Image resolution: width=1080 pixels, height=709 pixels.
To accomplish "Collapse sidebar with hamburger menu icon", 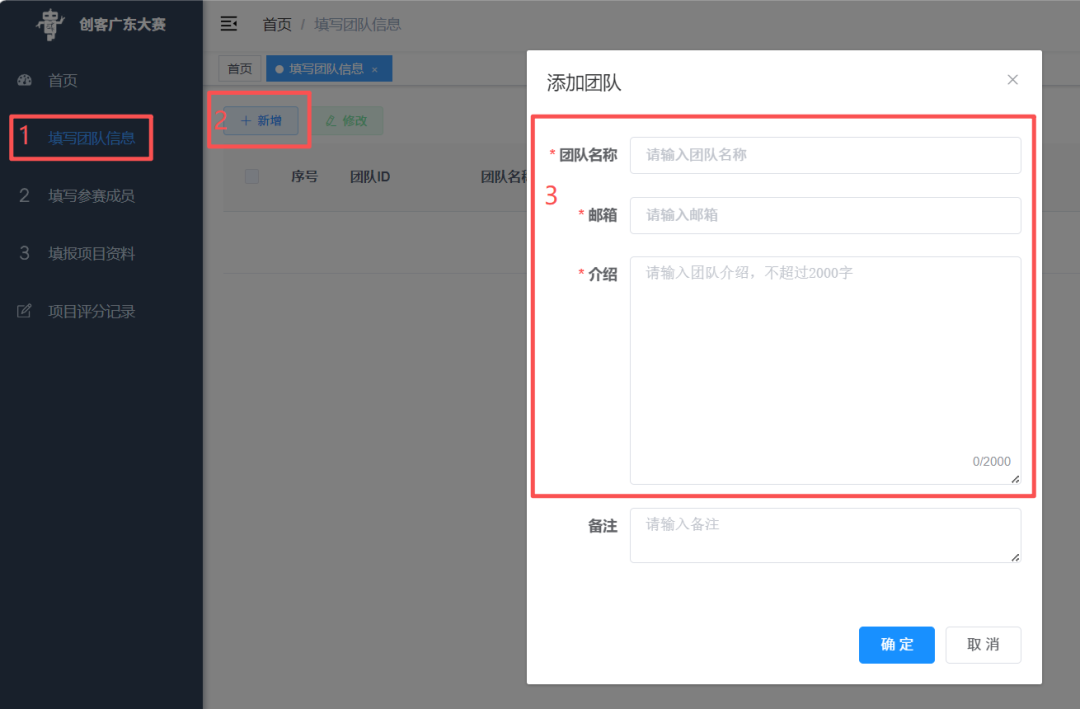I will coord(229,24).
